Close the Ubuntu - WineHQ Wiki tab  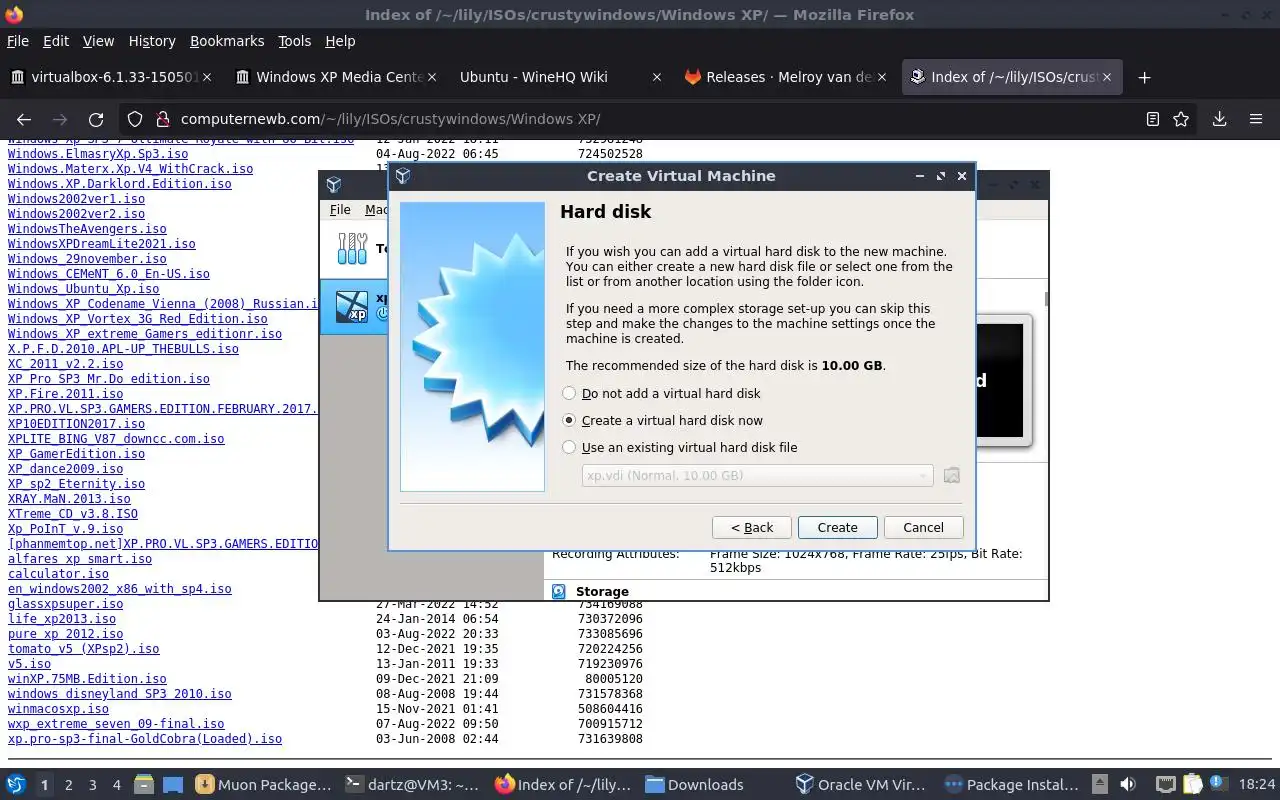[x=656, y=77]
